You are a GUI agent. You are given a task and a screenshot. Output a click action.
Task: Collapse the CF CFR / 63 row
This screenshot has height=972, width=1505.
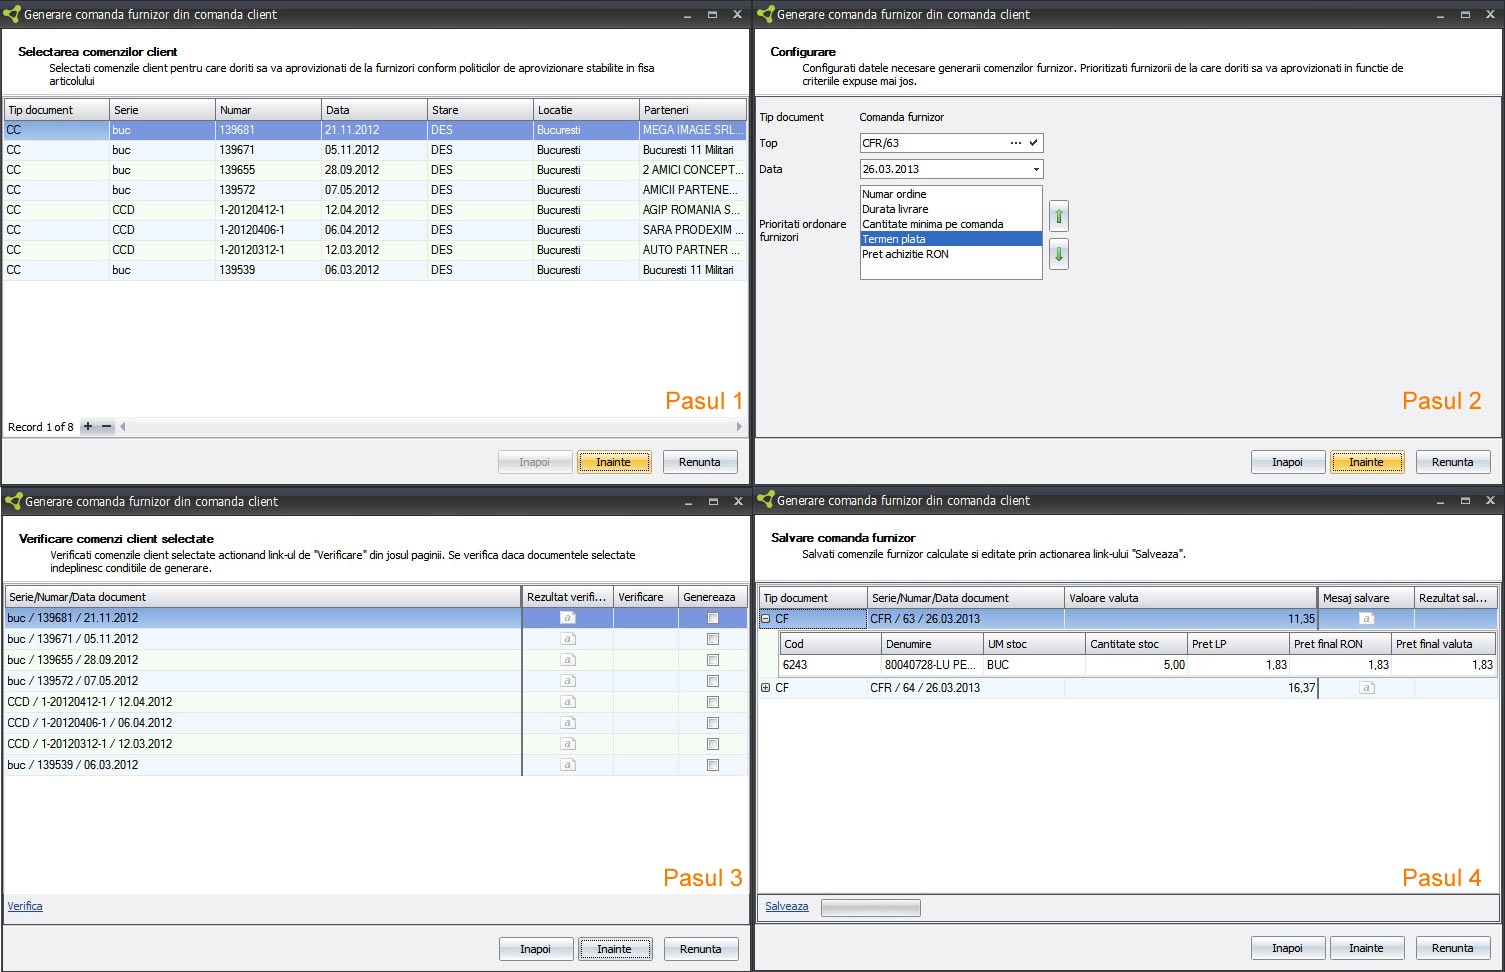[x=766, y=619]
